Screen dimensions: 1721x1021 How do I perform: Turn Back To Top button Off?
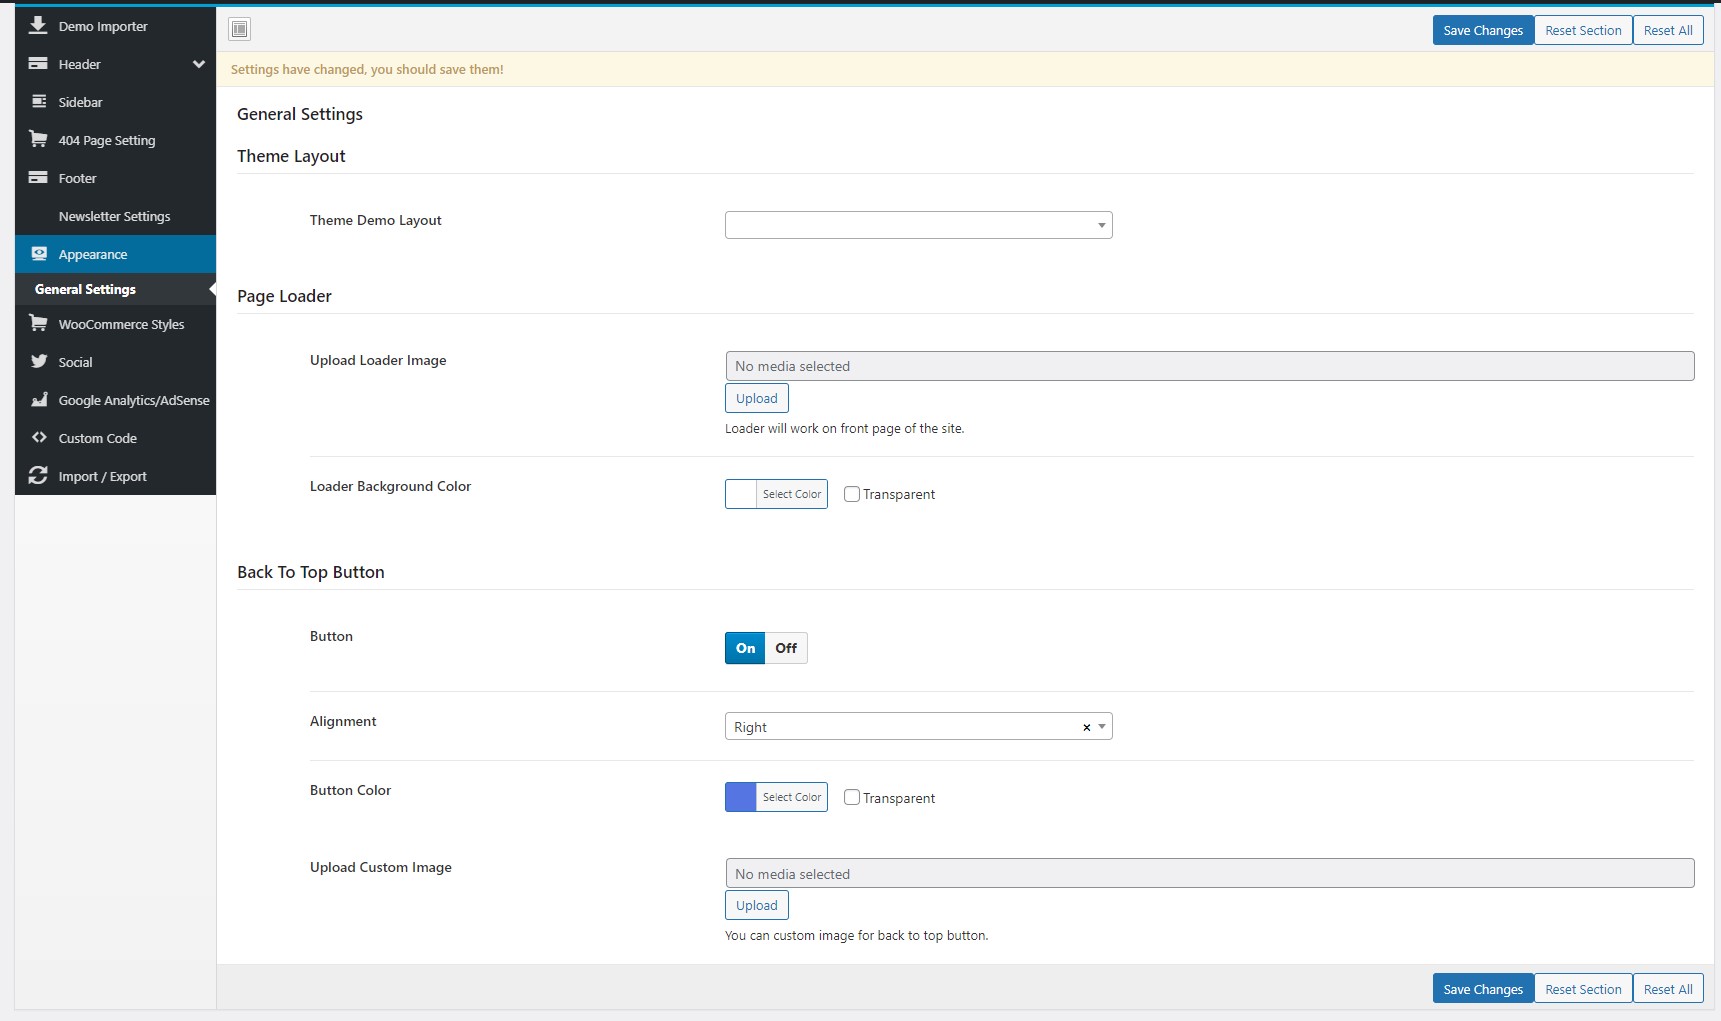pos(787,648)
